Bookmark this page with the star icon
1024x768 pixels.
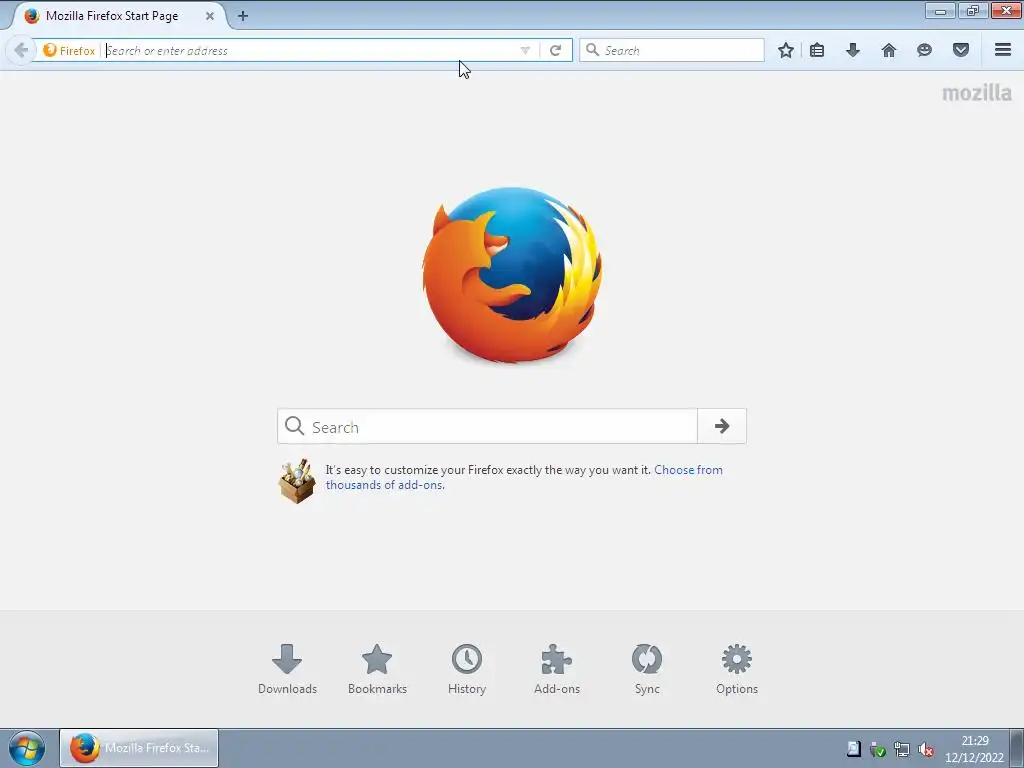click(x=786, y=50)
